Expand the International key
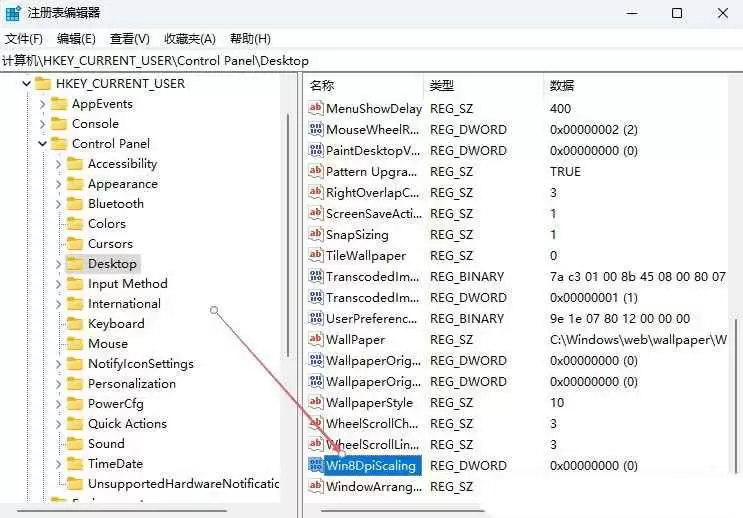Screen dimensions: 743x518 [58, 304]
